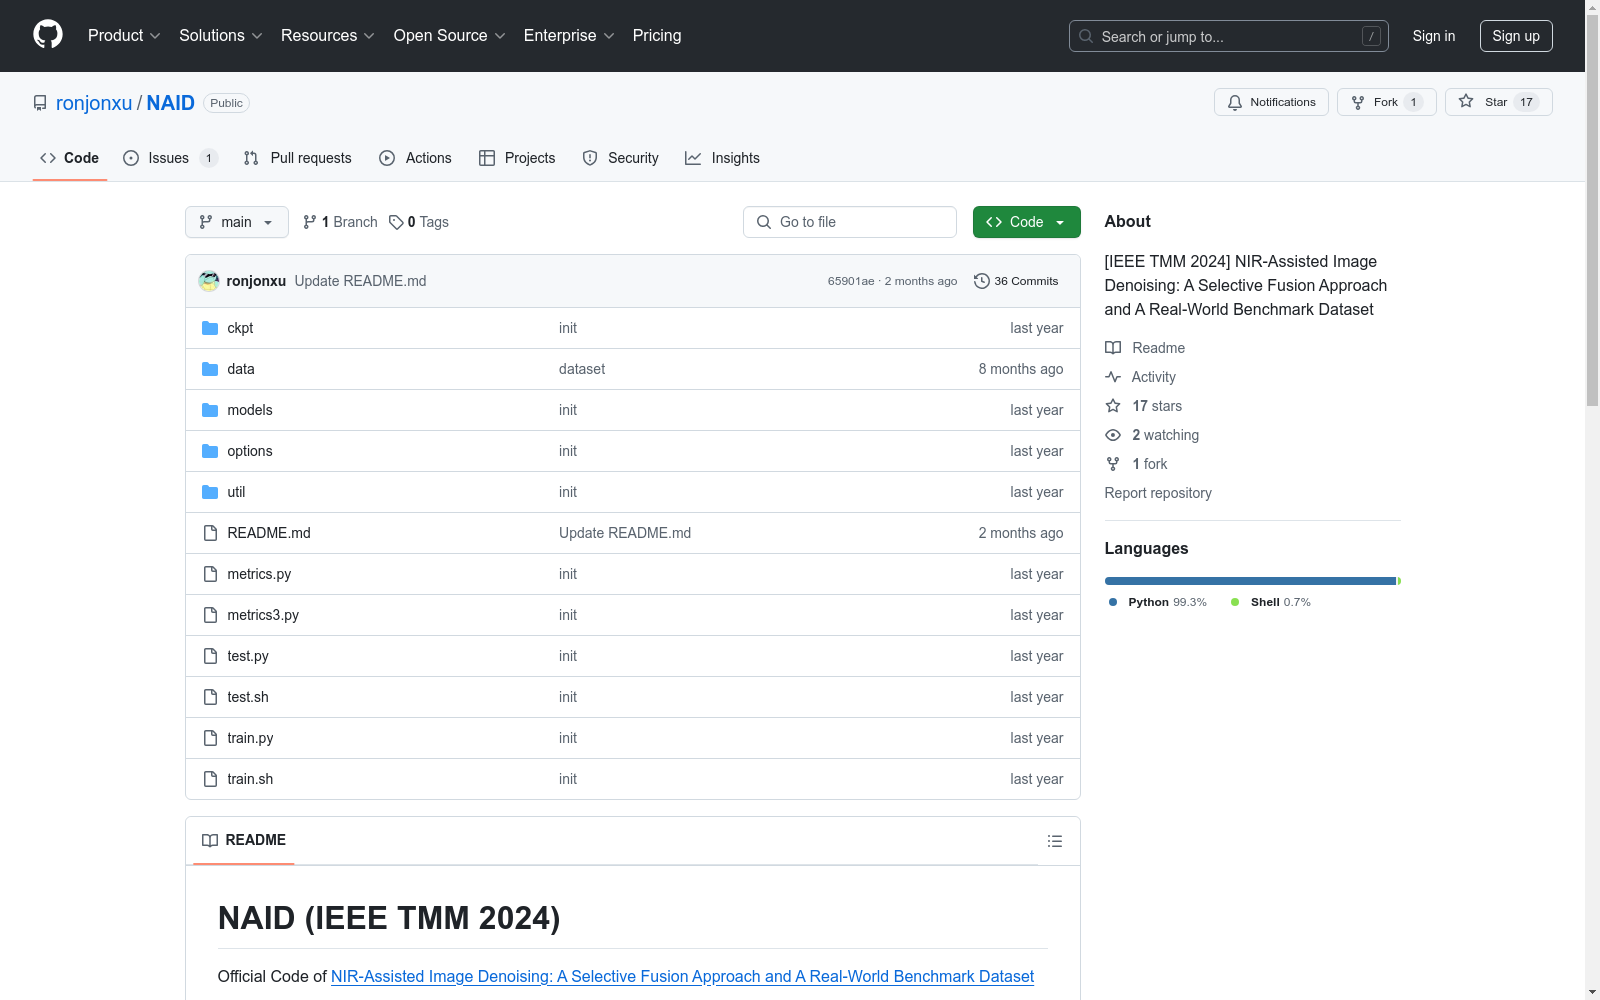Click the book icon next to Readme

click(x=1113, y=348)
